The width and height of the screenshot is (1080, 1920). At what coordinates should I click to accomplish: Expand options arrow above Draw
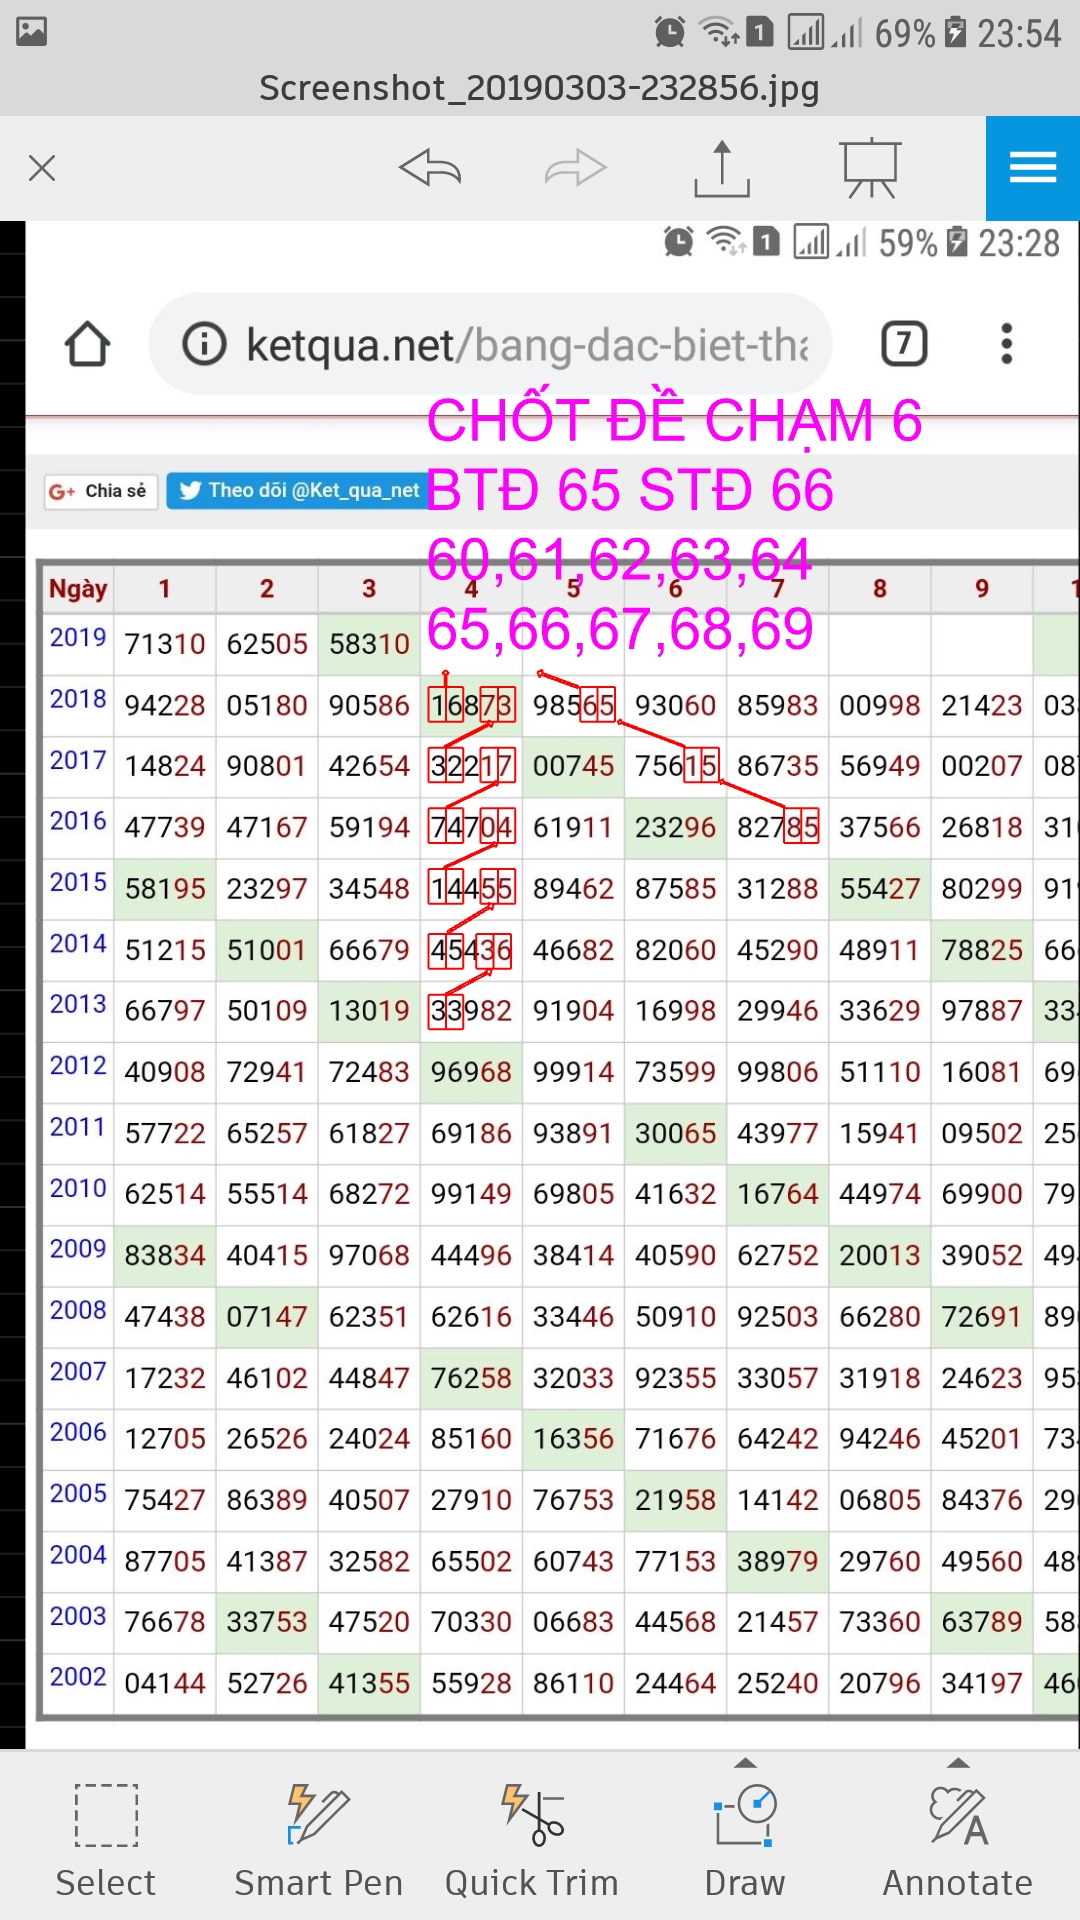tap(745, 1763)
